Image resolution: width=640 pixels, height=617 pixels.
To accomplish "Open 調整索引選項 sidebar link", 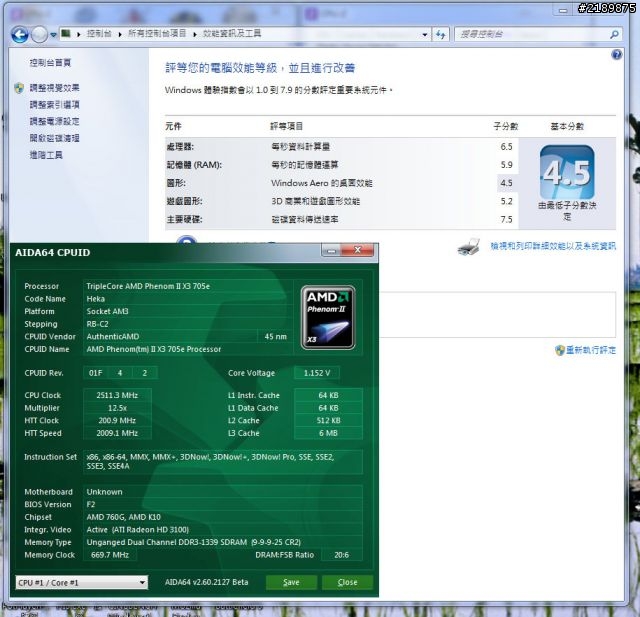I will pyautogui.click(x=54, y=104).
